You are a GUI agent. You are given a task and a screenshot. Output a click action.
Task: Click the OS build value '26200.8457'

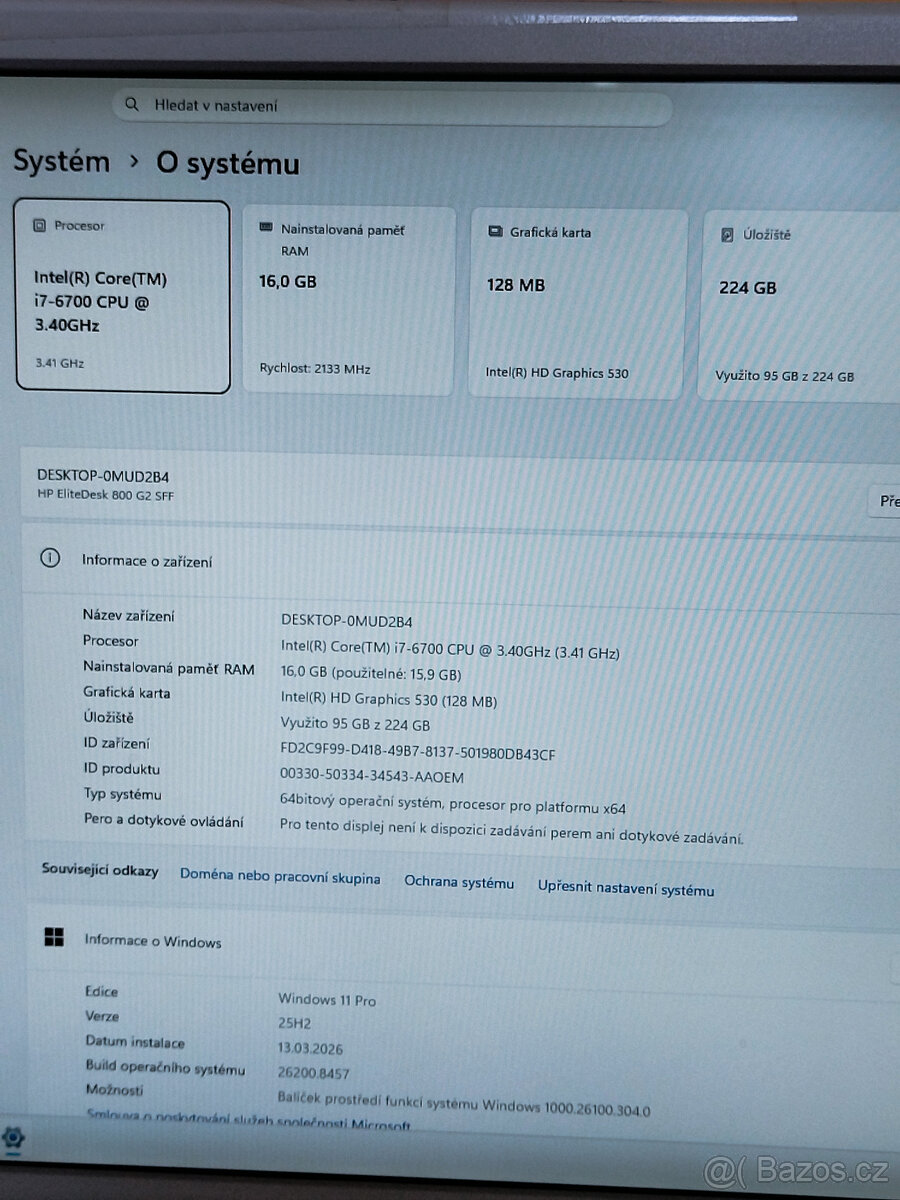tap(314, 1072)
